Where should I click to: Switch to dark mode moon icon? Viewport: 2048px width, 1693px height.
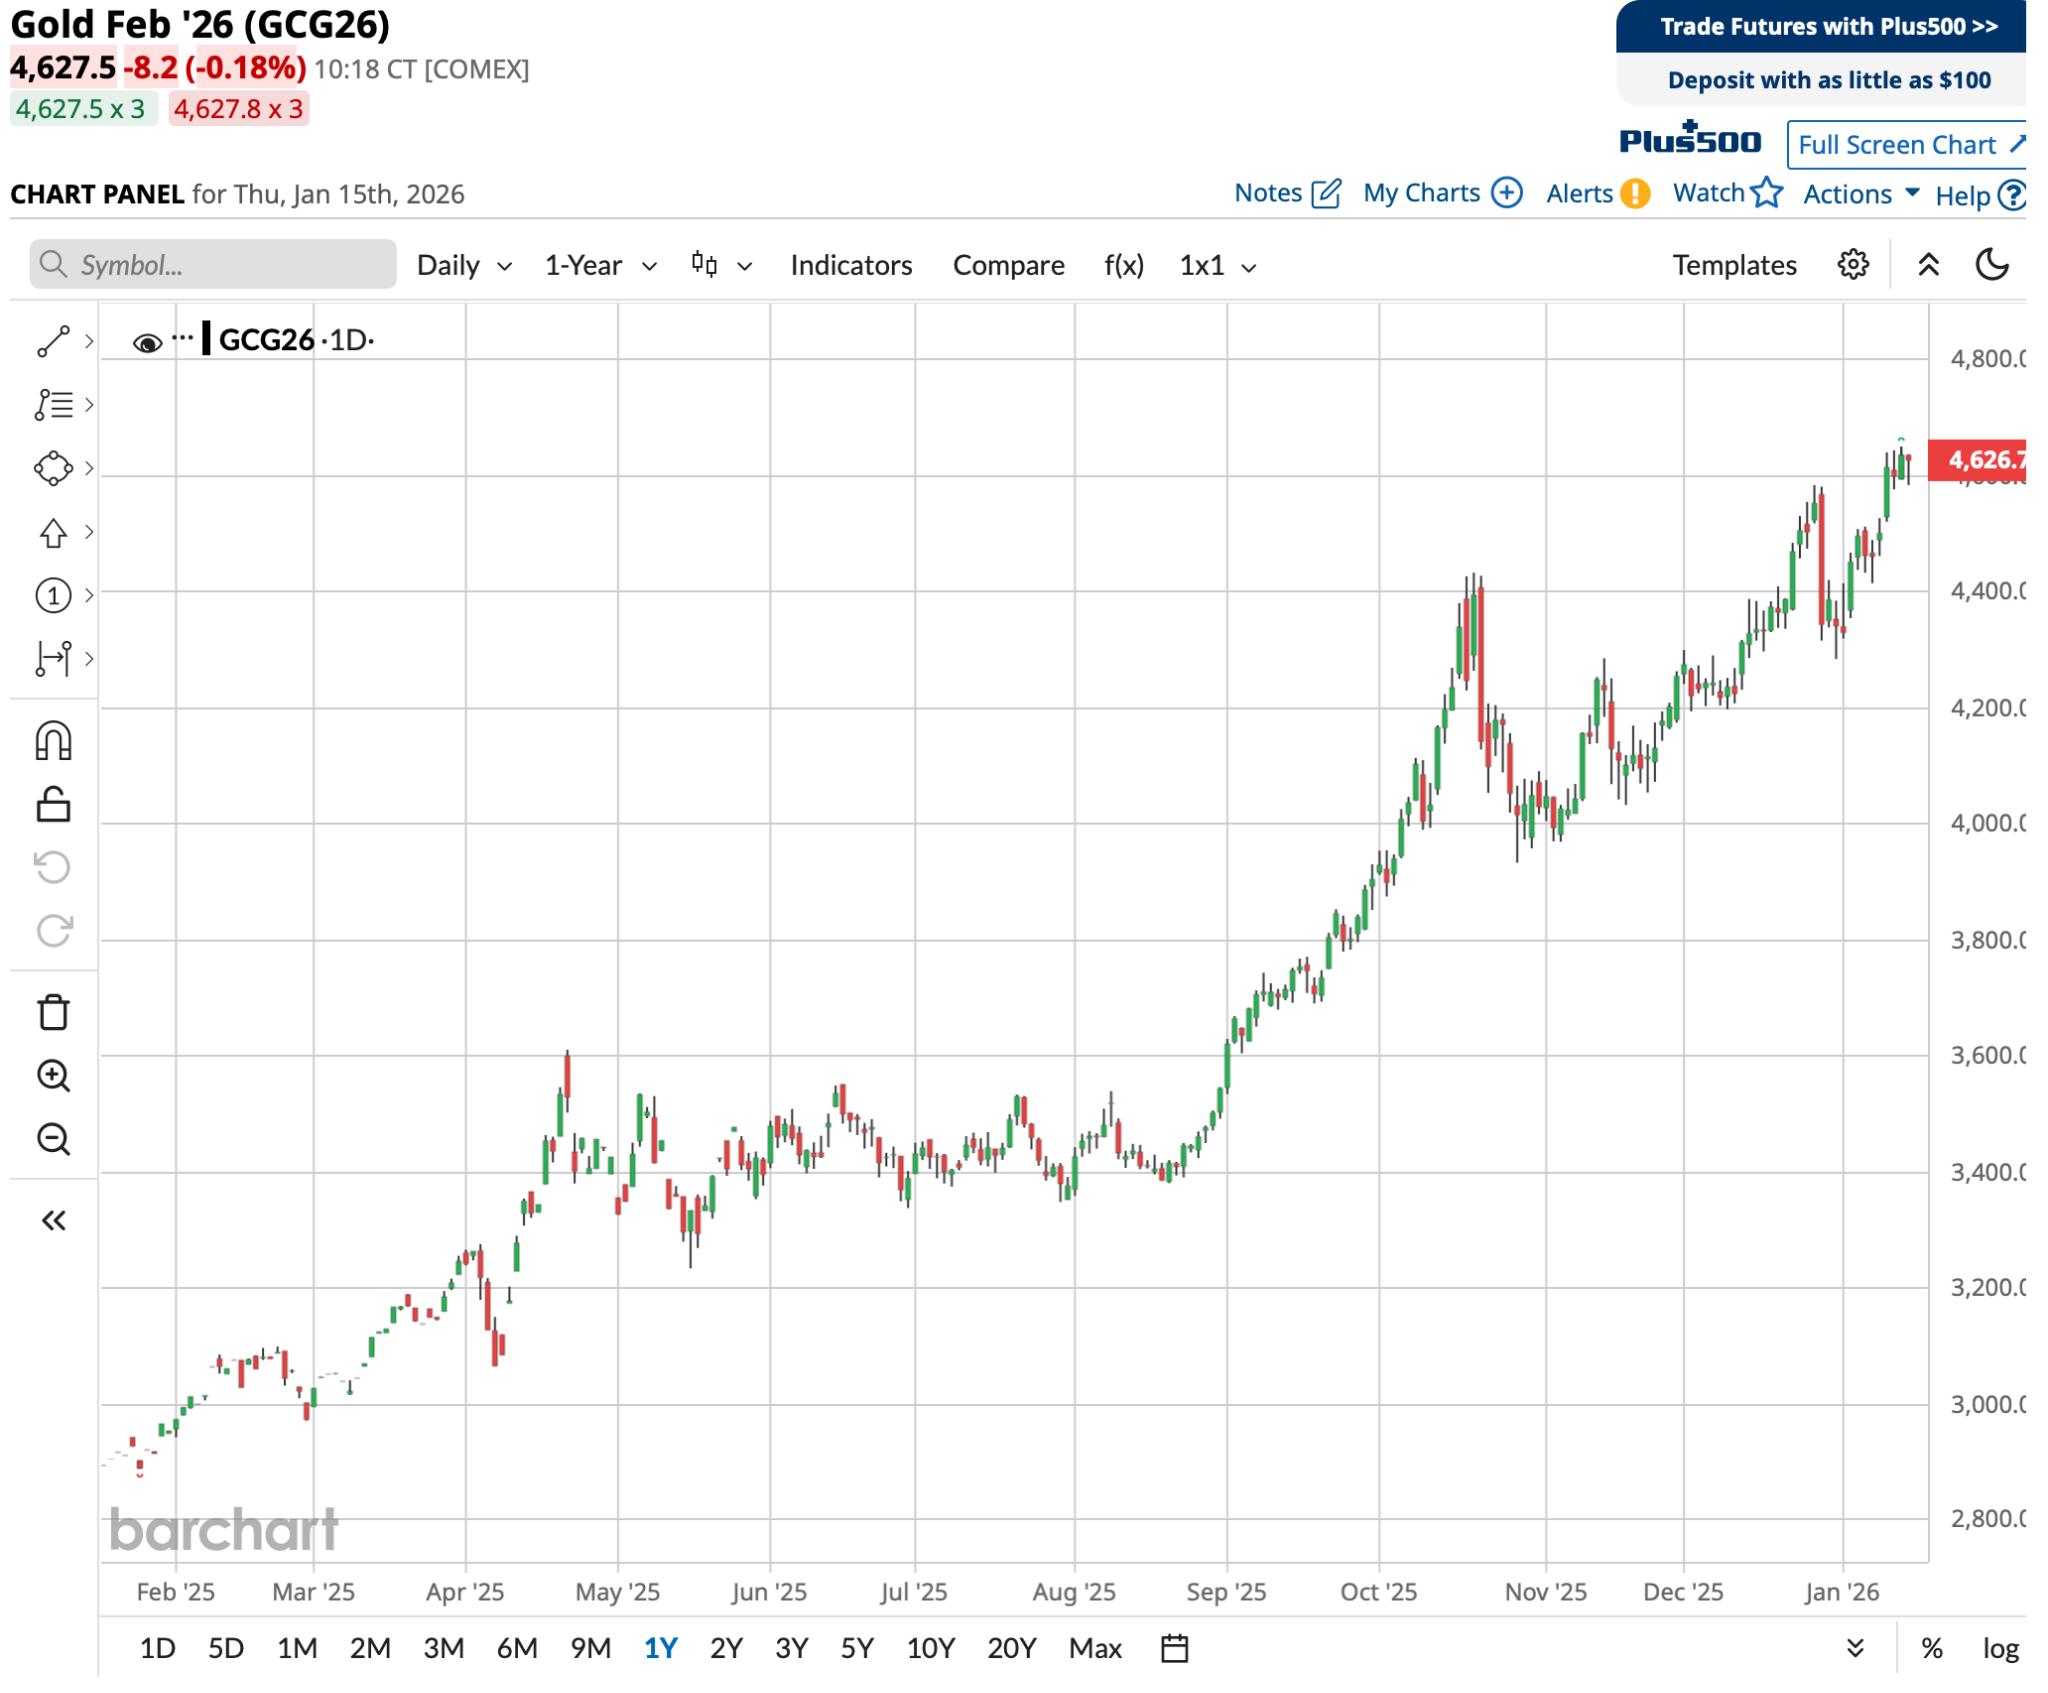pyautogui.click(x=1991, y=265)
